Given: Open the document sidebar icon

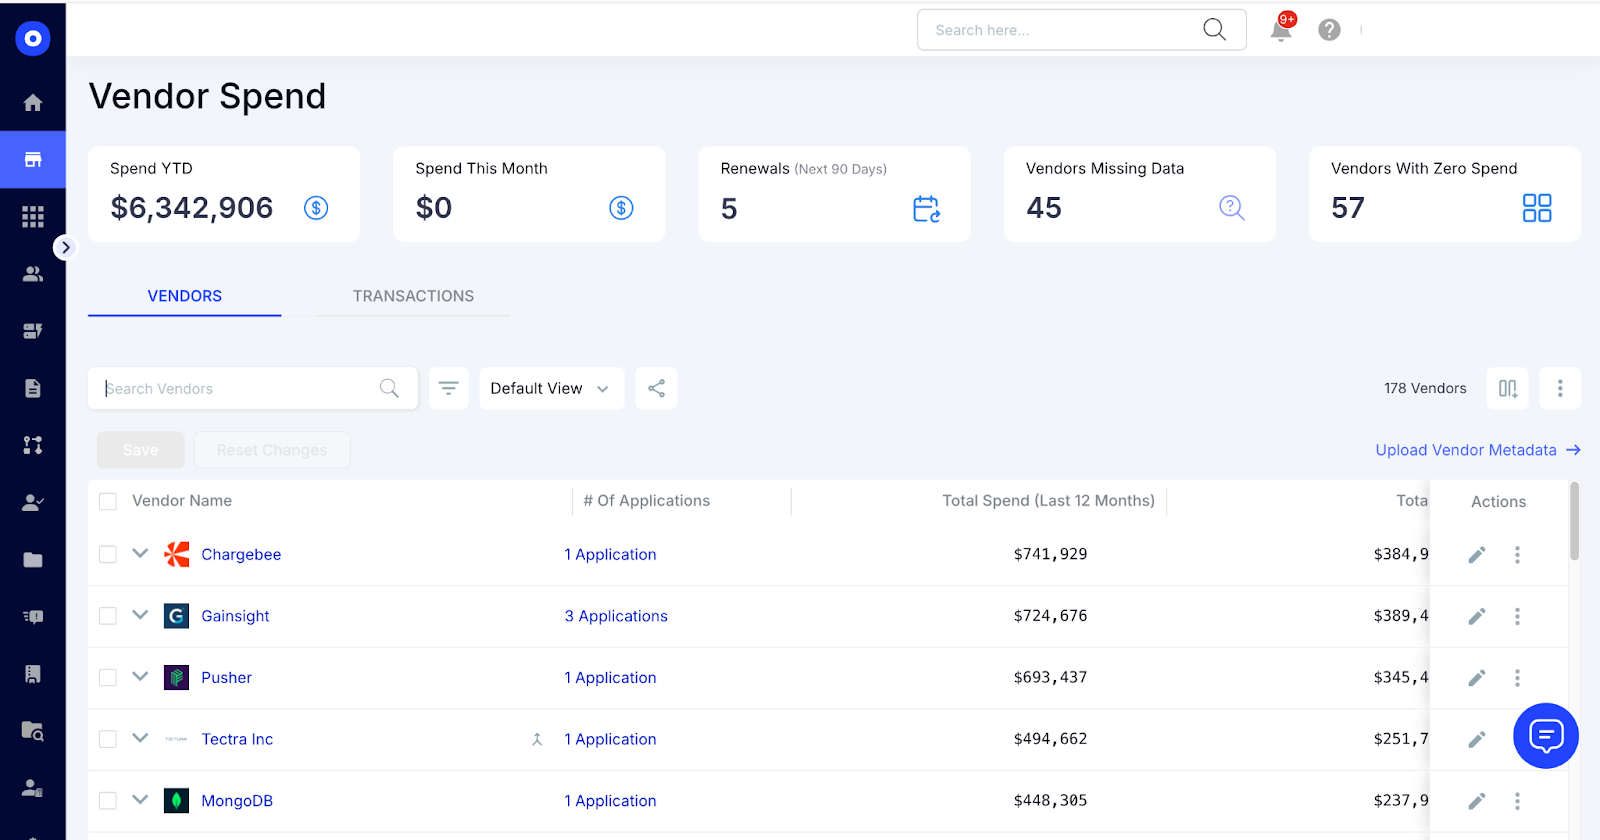Looking at the screenshot, I should [x=33, y=388].
